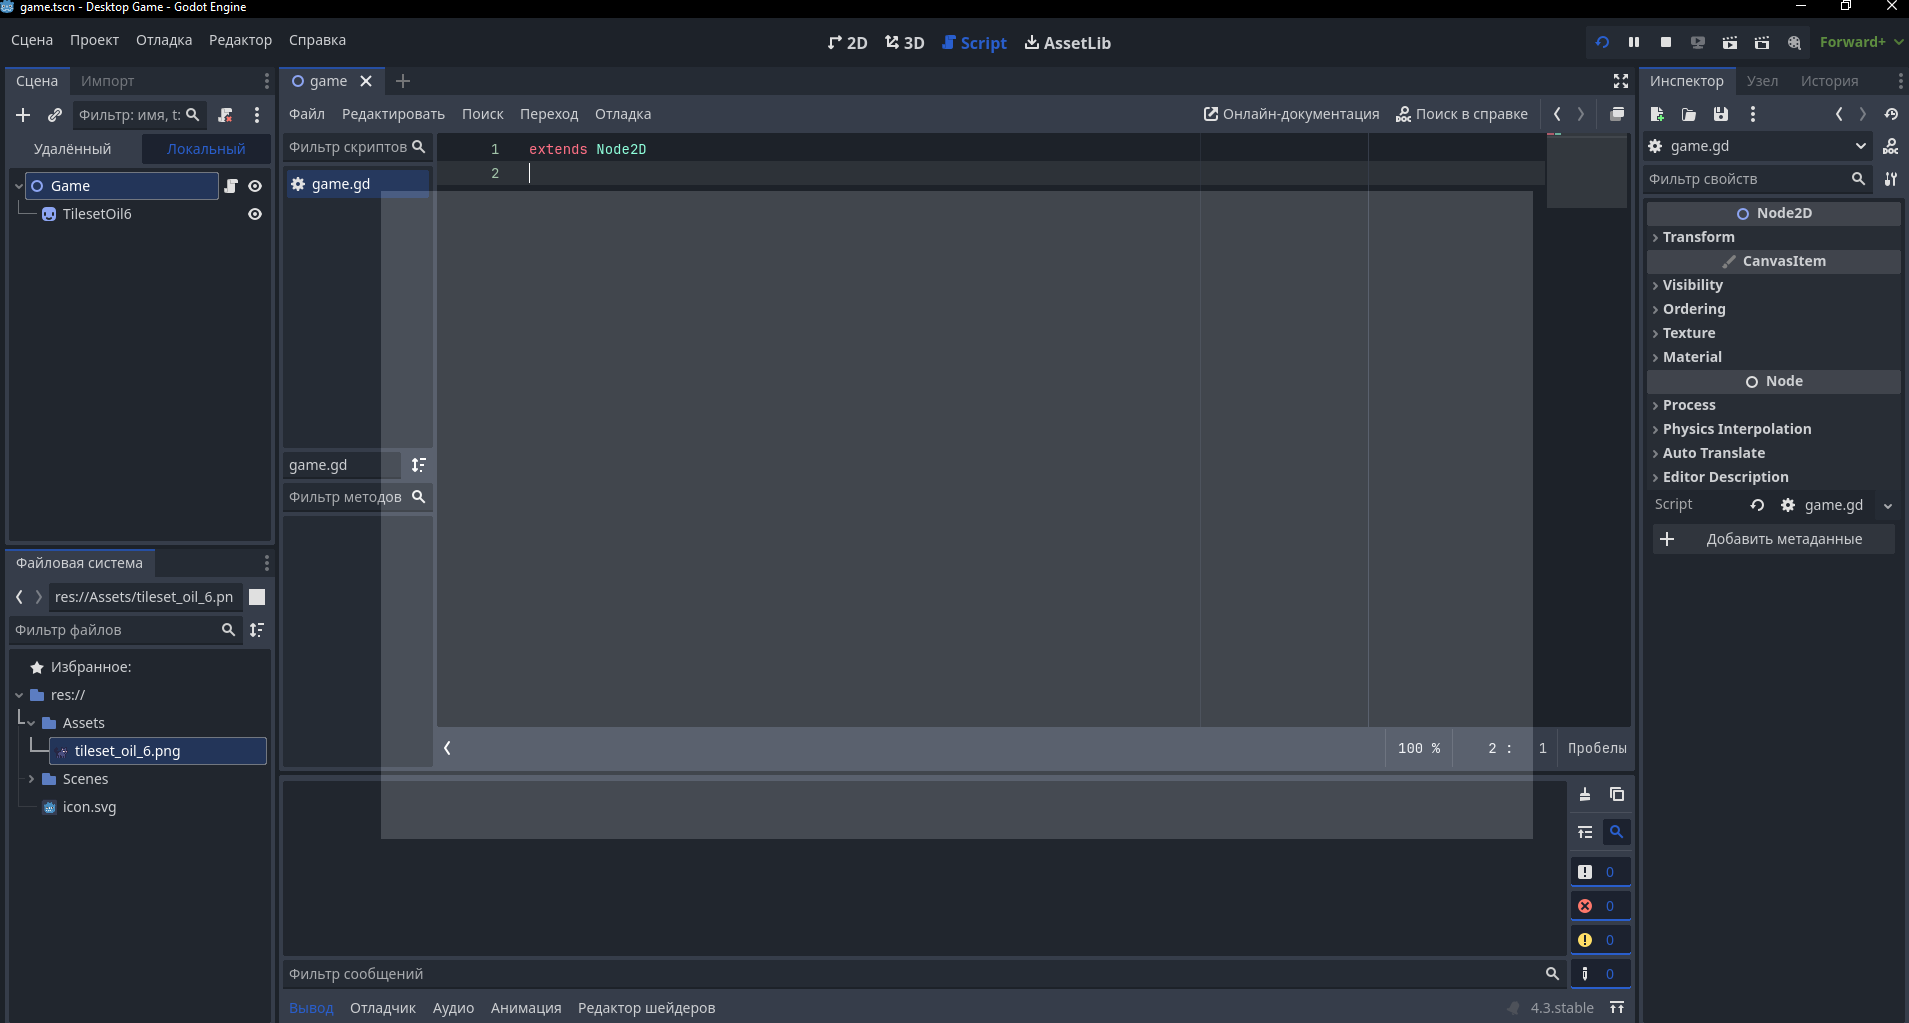Open the remote debug run icon
1909x1023 pixels.
click(1698, 42)
